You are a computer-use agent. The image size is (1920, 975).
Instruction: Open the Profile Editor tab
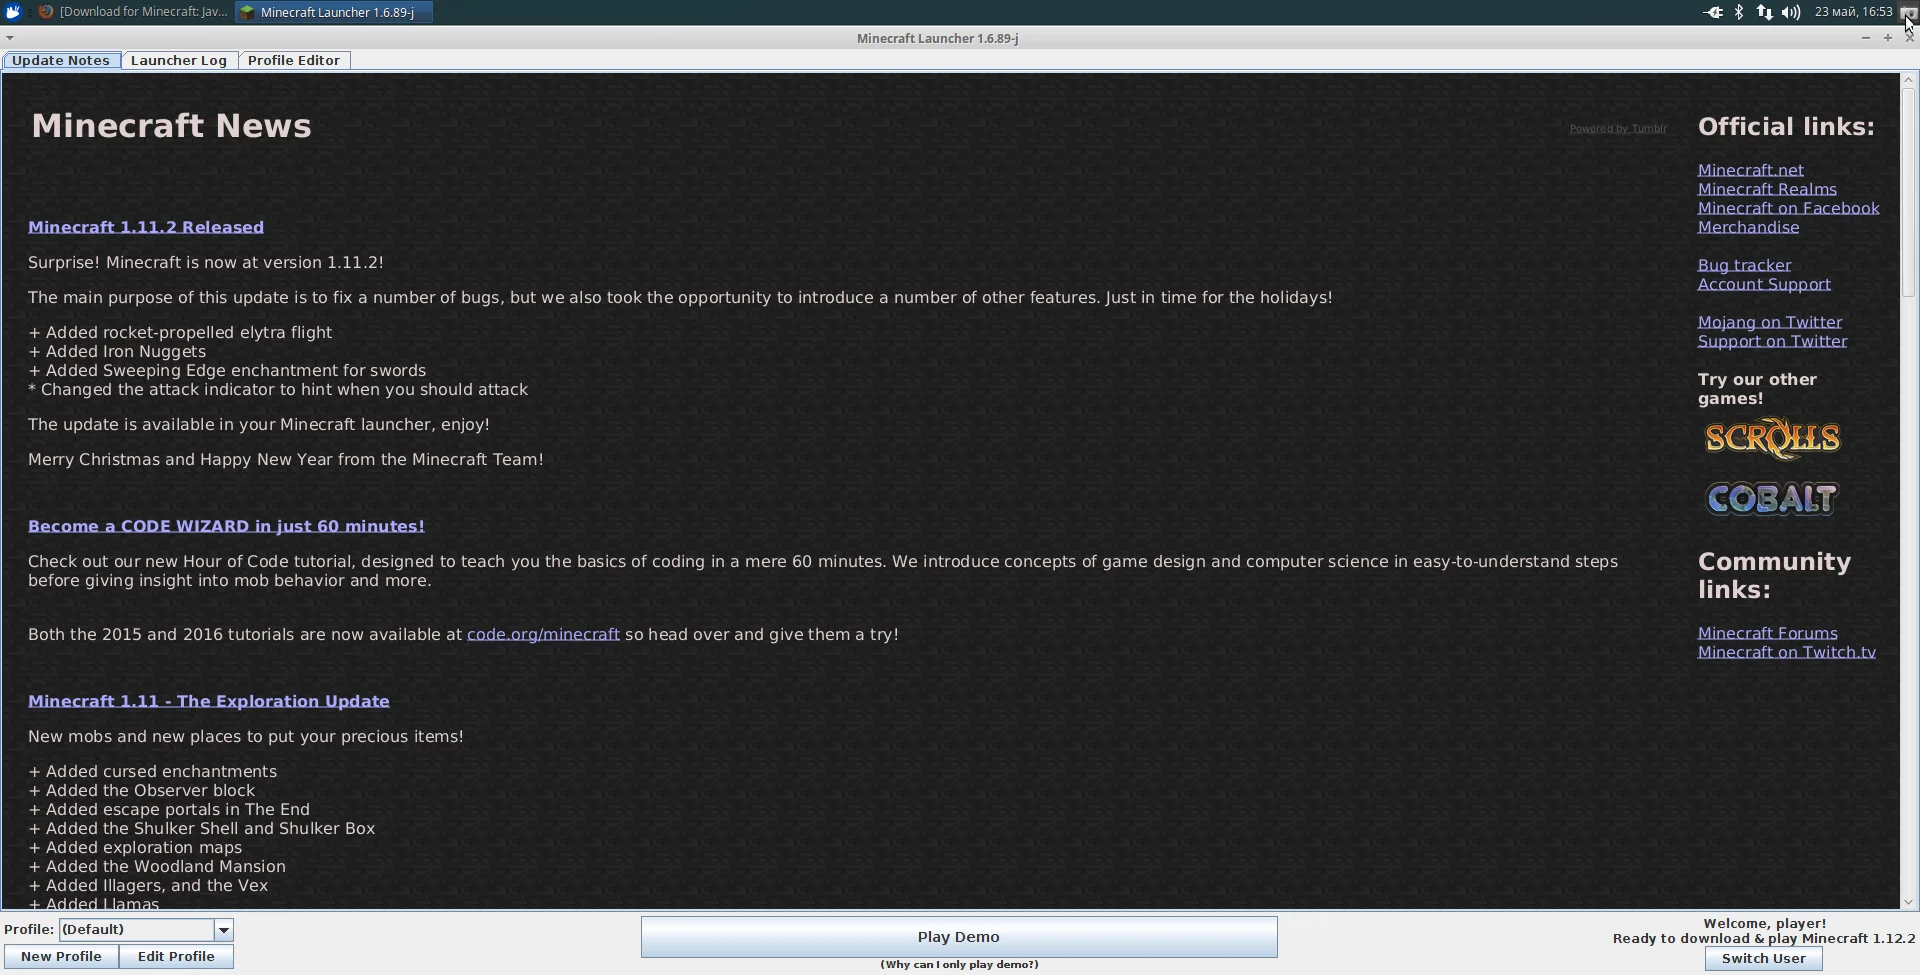[294, 60]
